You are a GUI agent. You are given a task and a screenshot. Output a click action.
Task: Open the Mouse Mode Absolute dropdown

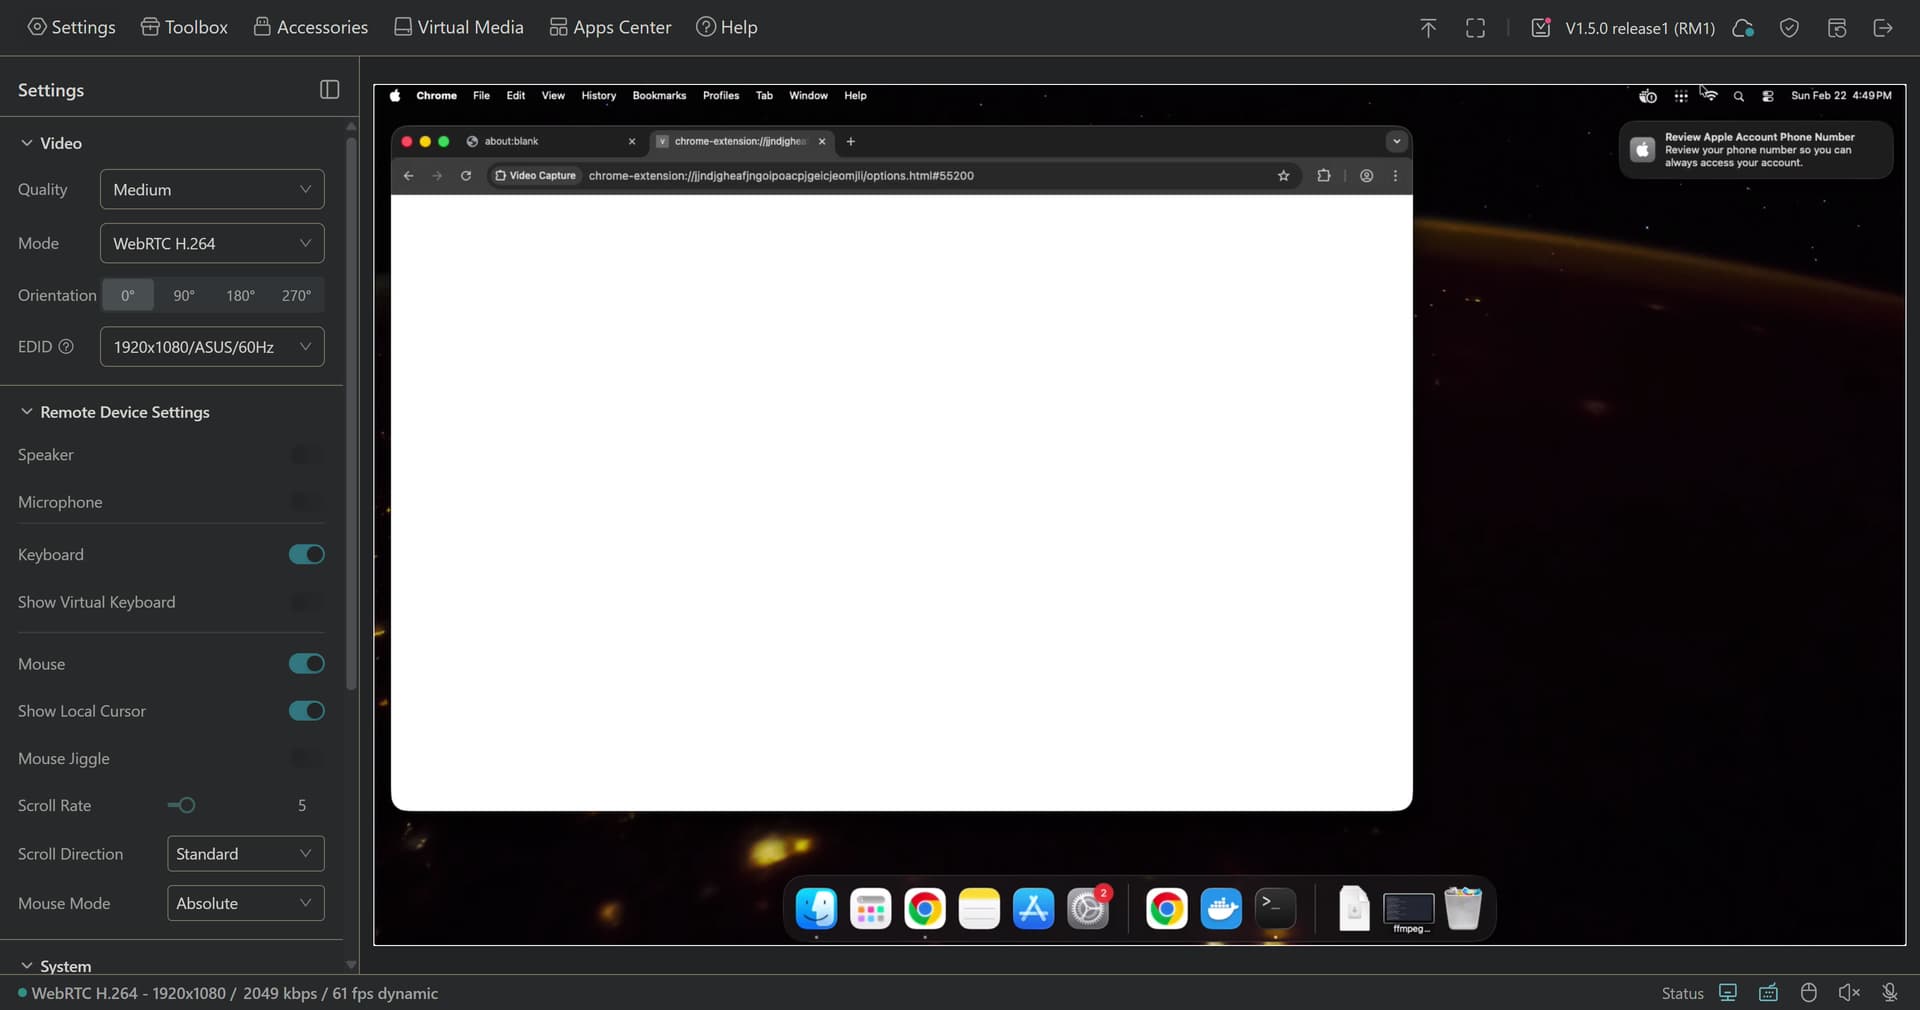(245, 903)
